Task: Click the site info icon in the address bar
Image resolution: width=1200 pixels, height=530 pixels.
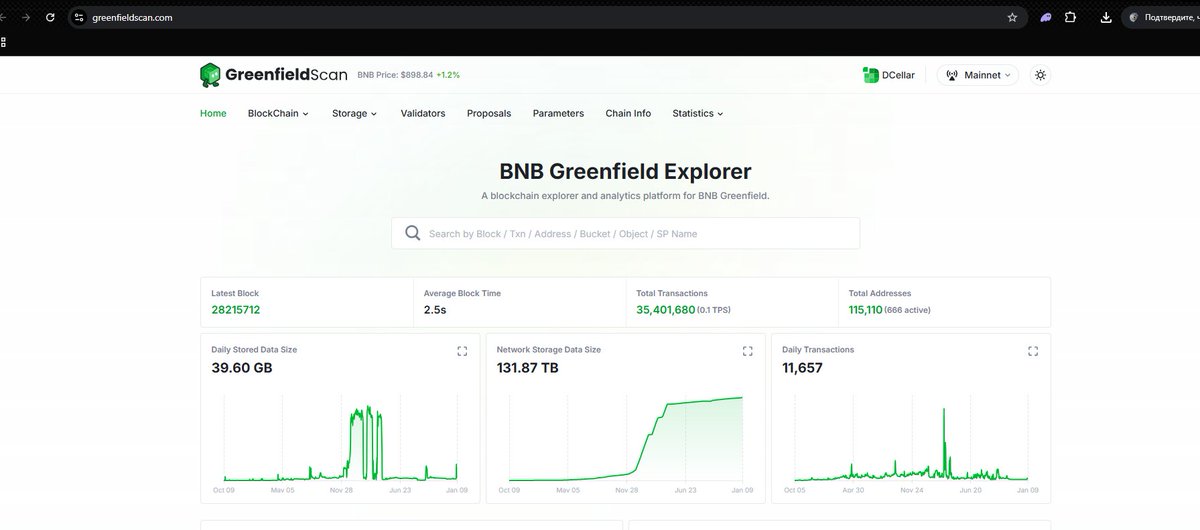Action: click(x=80, y=17)
